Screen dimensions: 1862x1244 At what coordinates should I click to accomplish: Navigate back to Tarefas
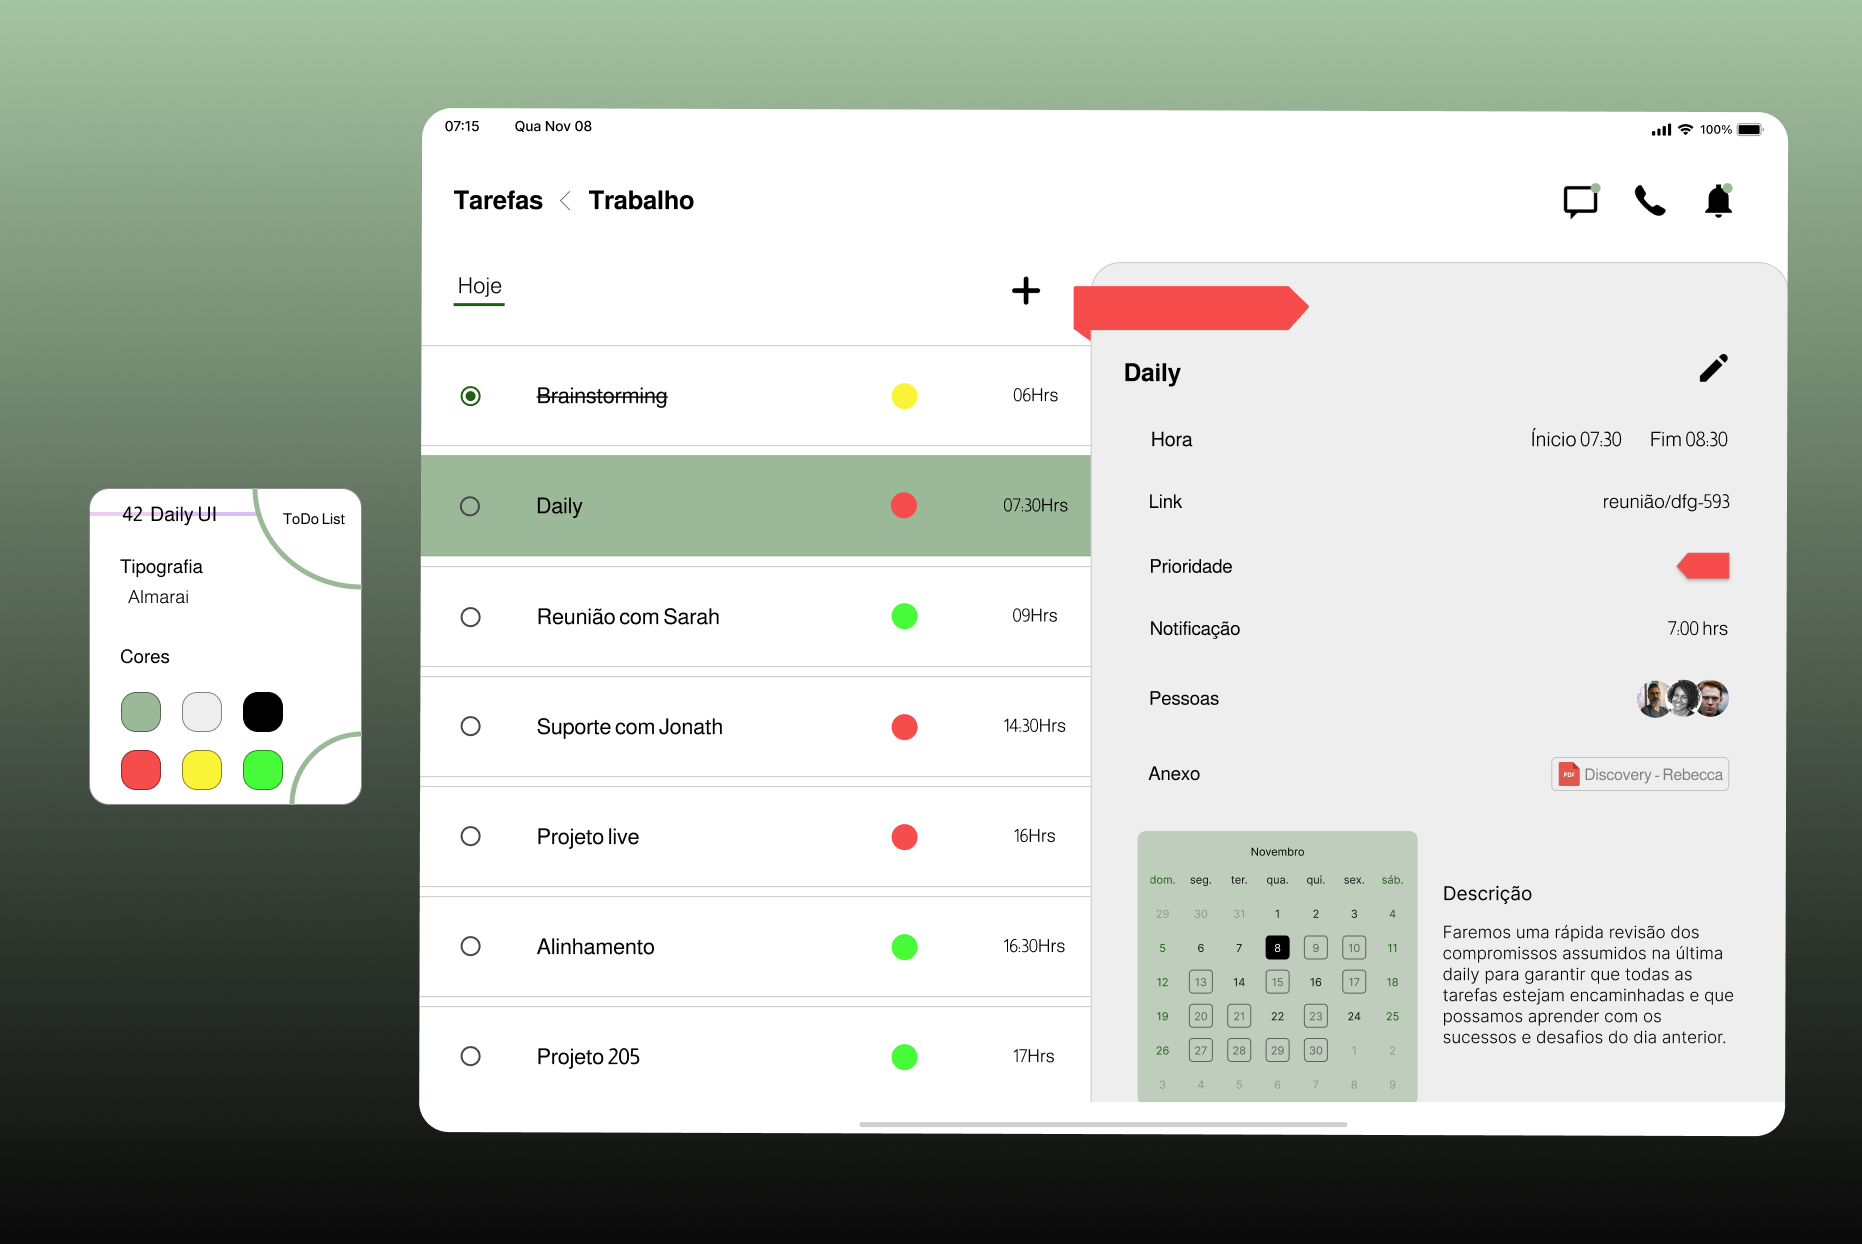pyautogui.click(x=498, y=200)
